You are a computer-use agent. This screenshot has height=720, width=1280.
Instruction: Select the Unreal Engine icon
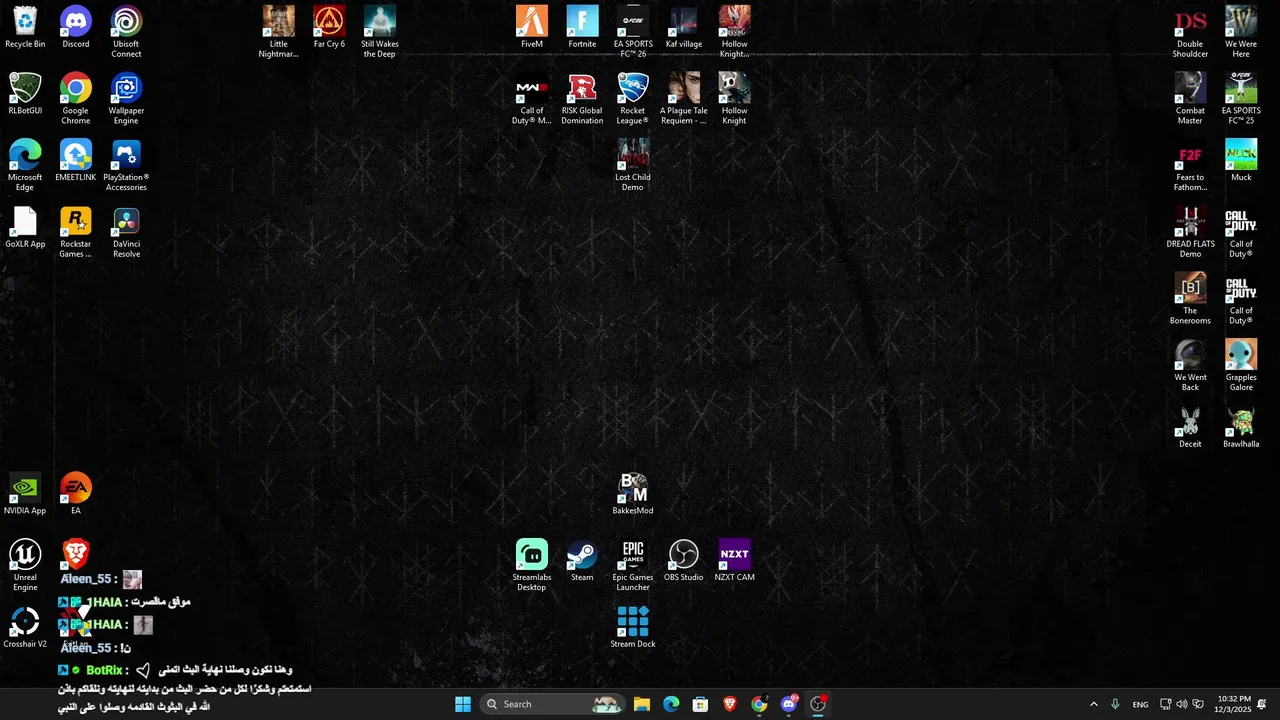pyautogui.click(x=25, y=566)
